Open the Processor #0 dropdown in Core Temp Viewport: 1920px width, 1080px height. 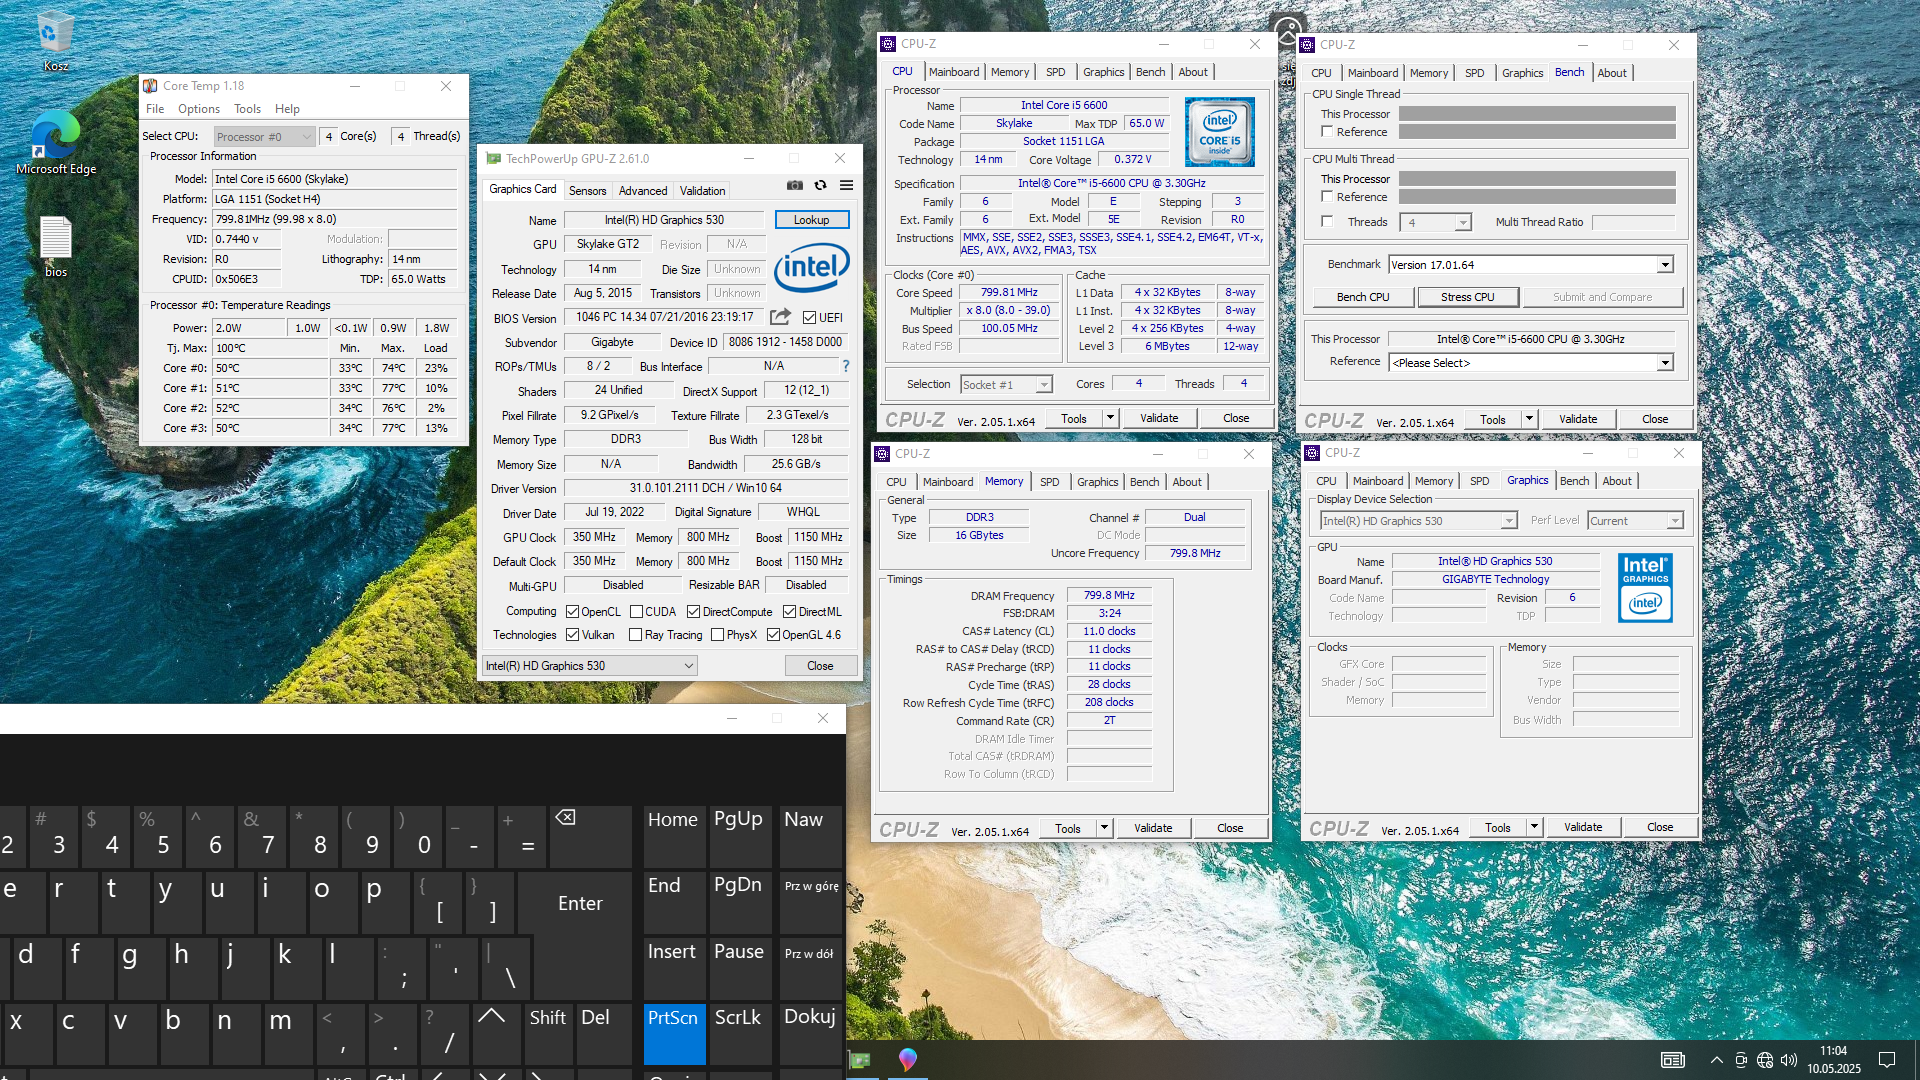pos(264,137)
